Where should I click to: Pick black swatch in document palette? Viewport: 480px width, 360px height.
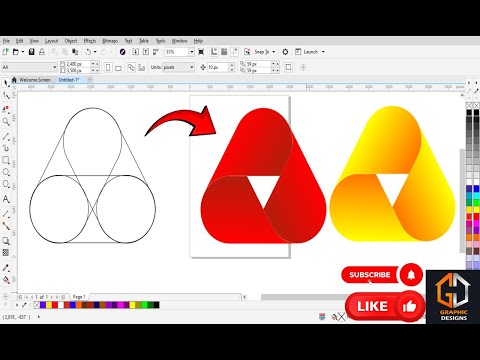[156, 305]
